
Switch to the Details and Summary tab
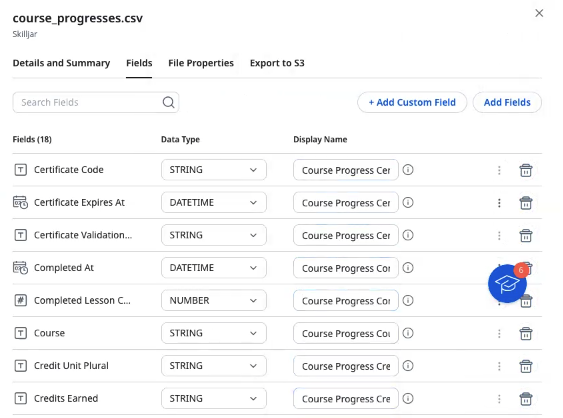[x=61, y=63]
